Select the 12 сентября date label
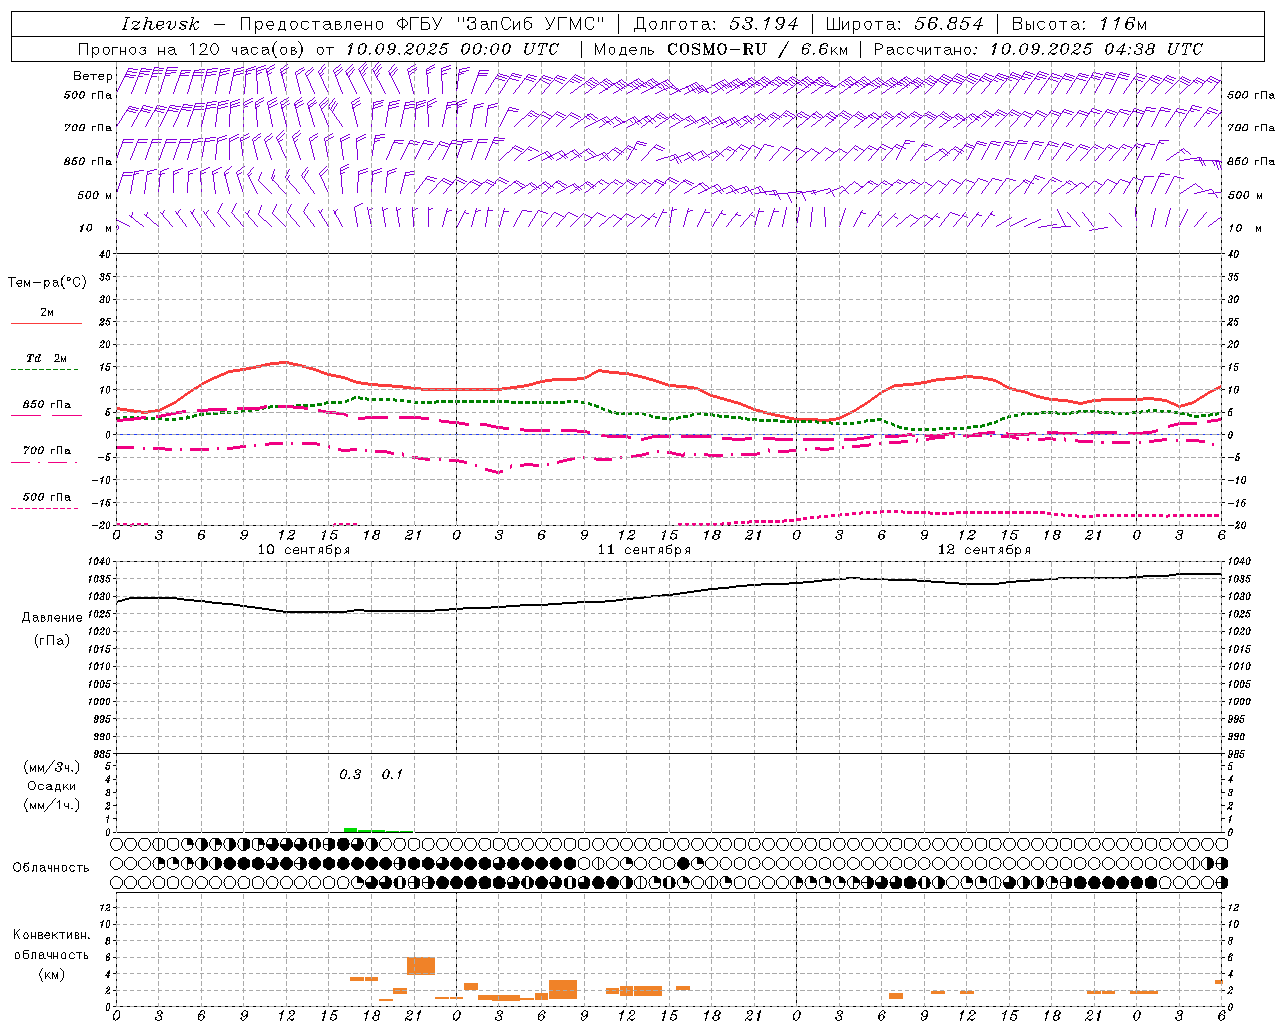The image size is (1280, 1024). 984,550
